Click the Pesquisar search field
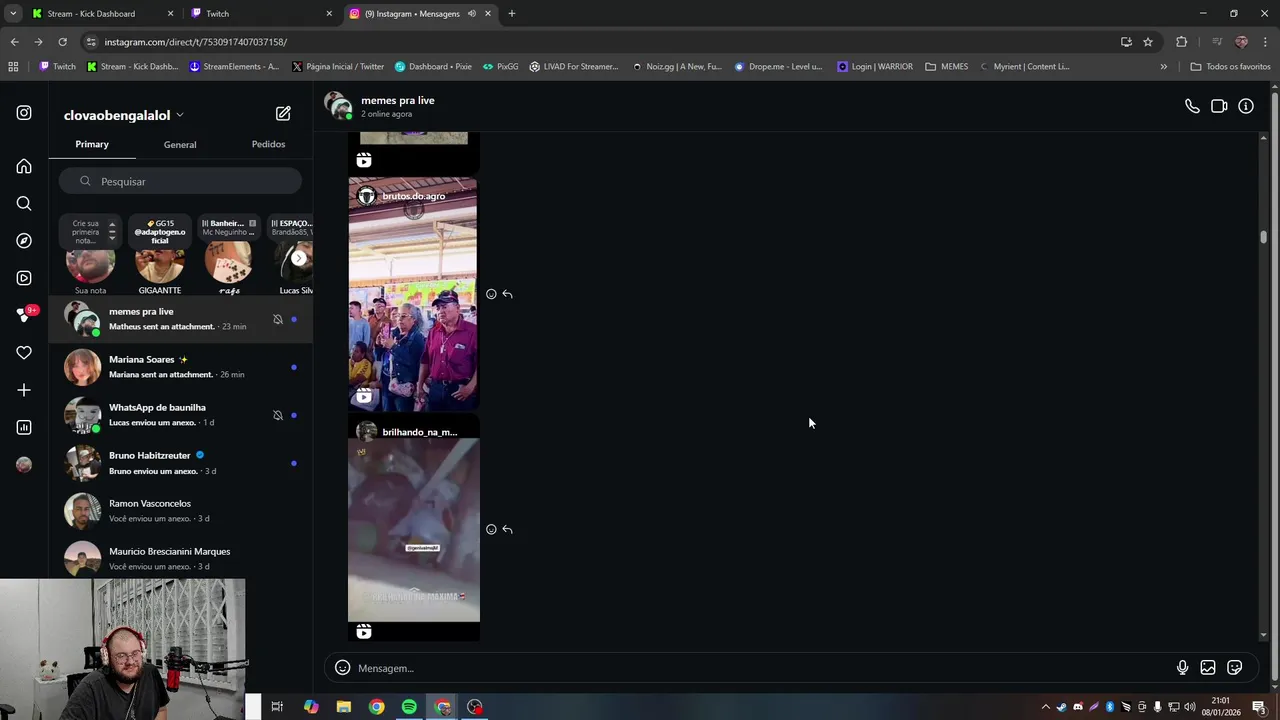1280x720 pixels. point(180,181)
